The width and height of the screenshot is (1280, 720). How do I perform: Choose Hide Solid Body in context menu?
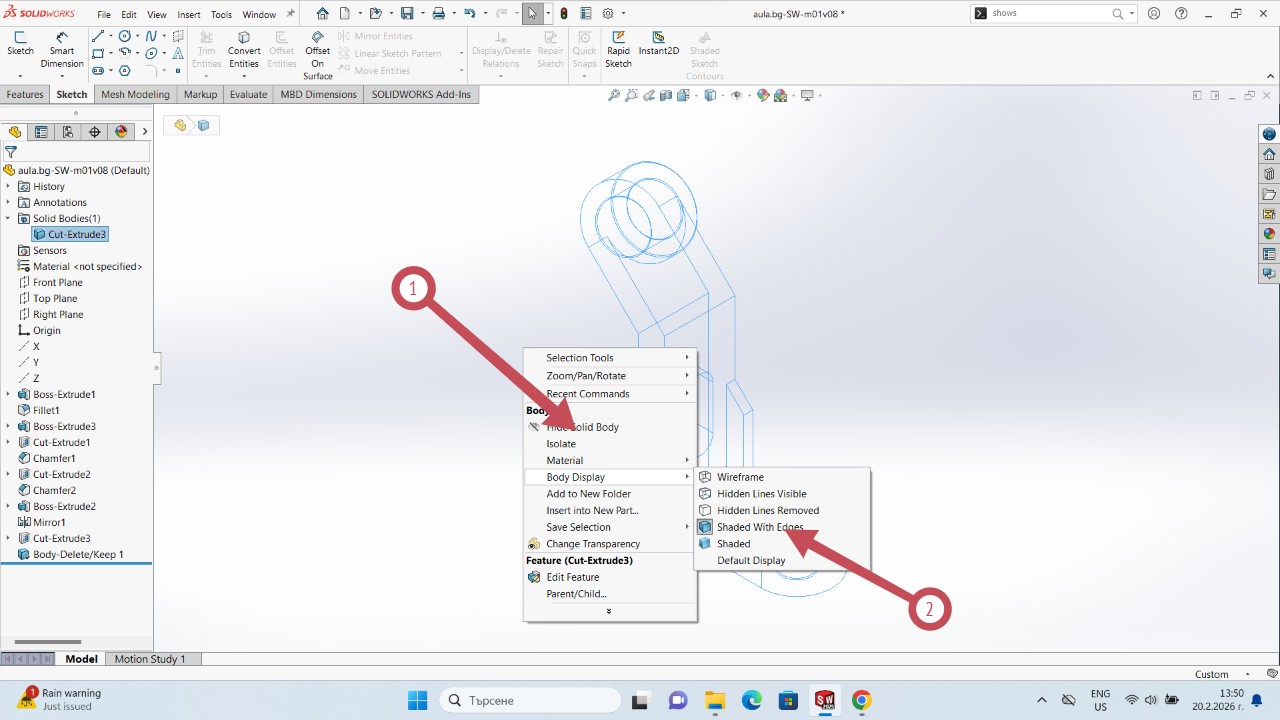point(582,427)
